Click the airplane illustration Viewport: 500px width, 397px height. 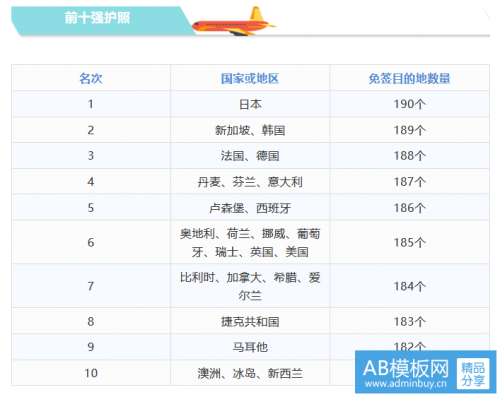point(234,22)
